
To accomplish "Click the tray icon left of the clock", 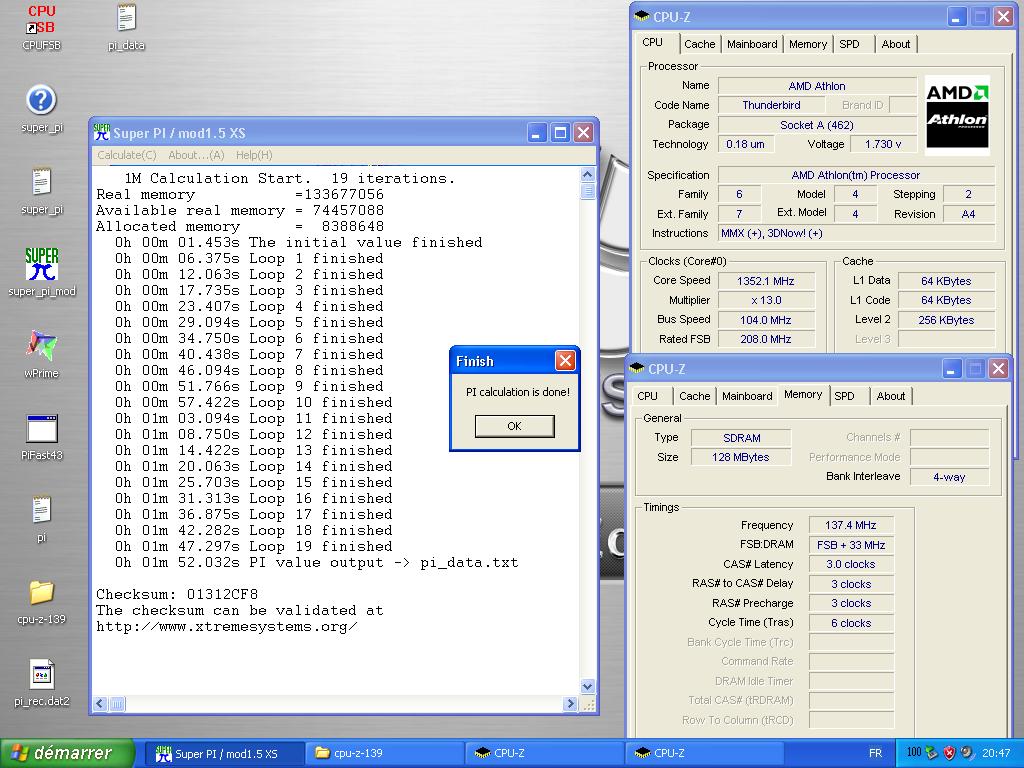I will 967,753.
